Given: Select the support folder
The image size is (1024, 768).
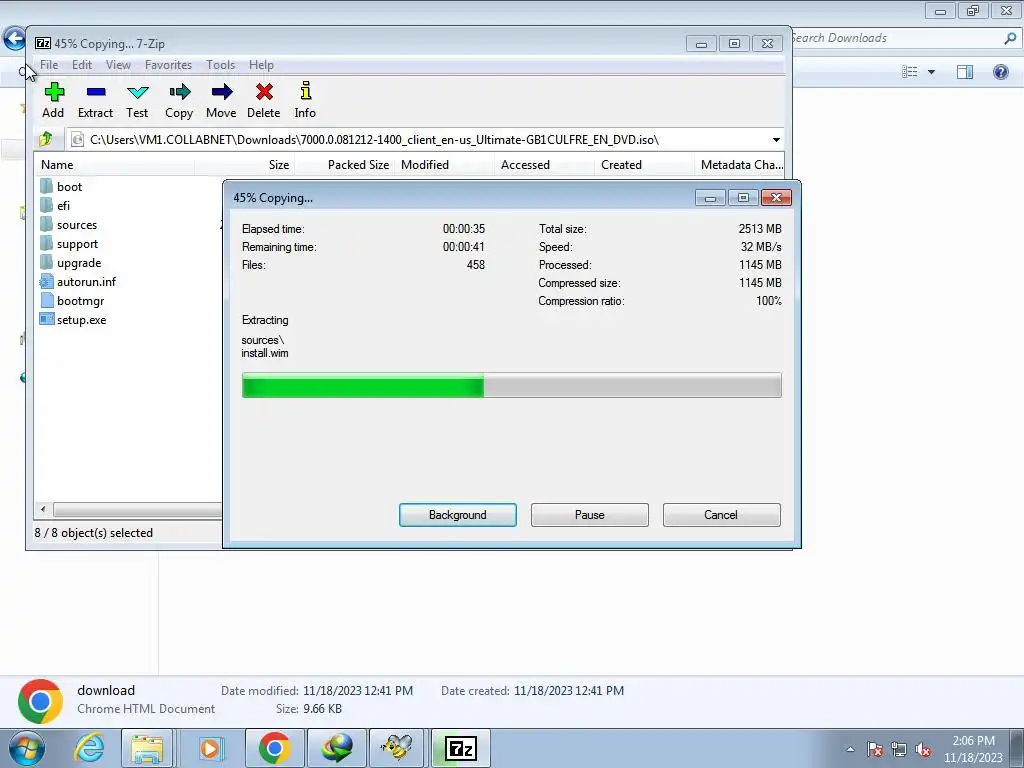Looking at the screenshot, I should (69, 244).
